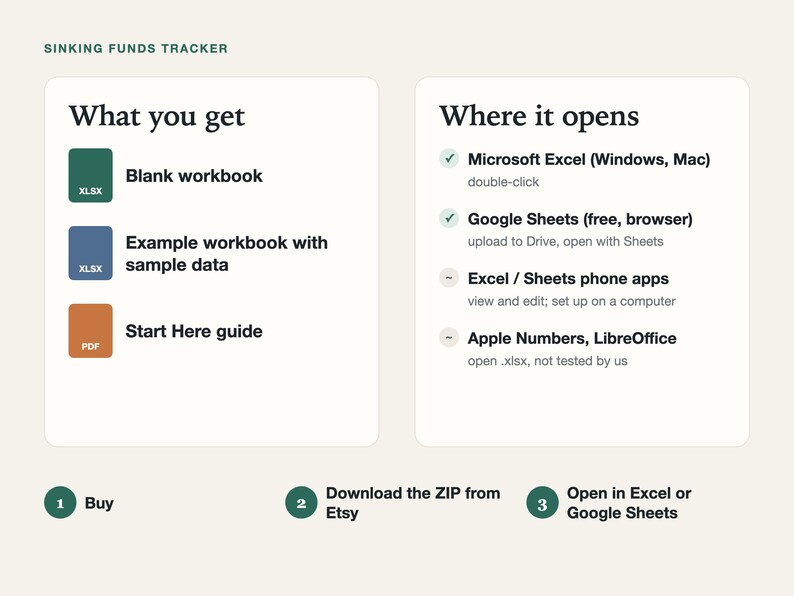
Task: Click the step 1 circle next to Buy
Action: click(60, 503)
